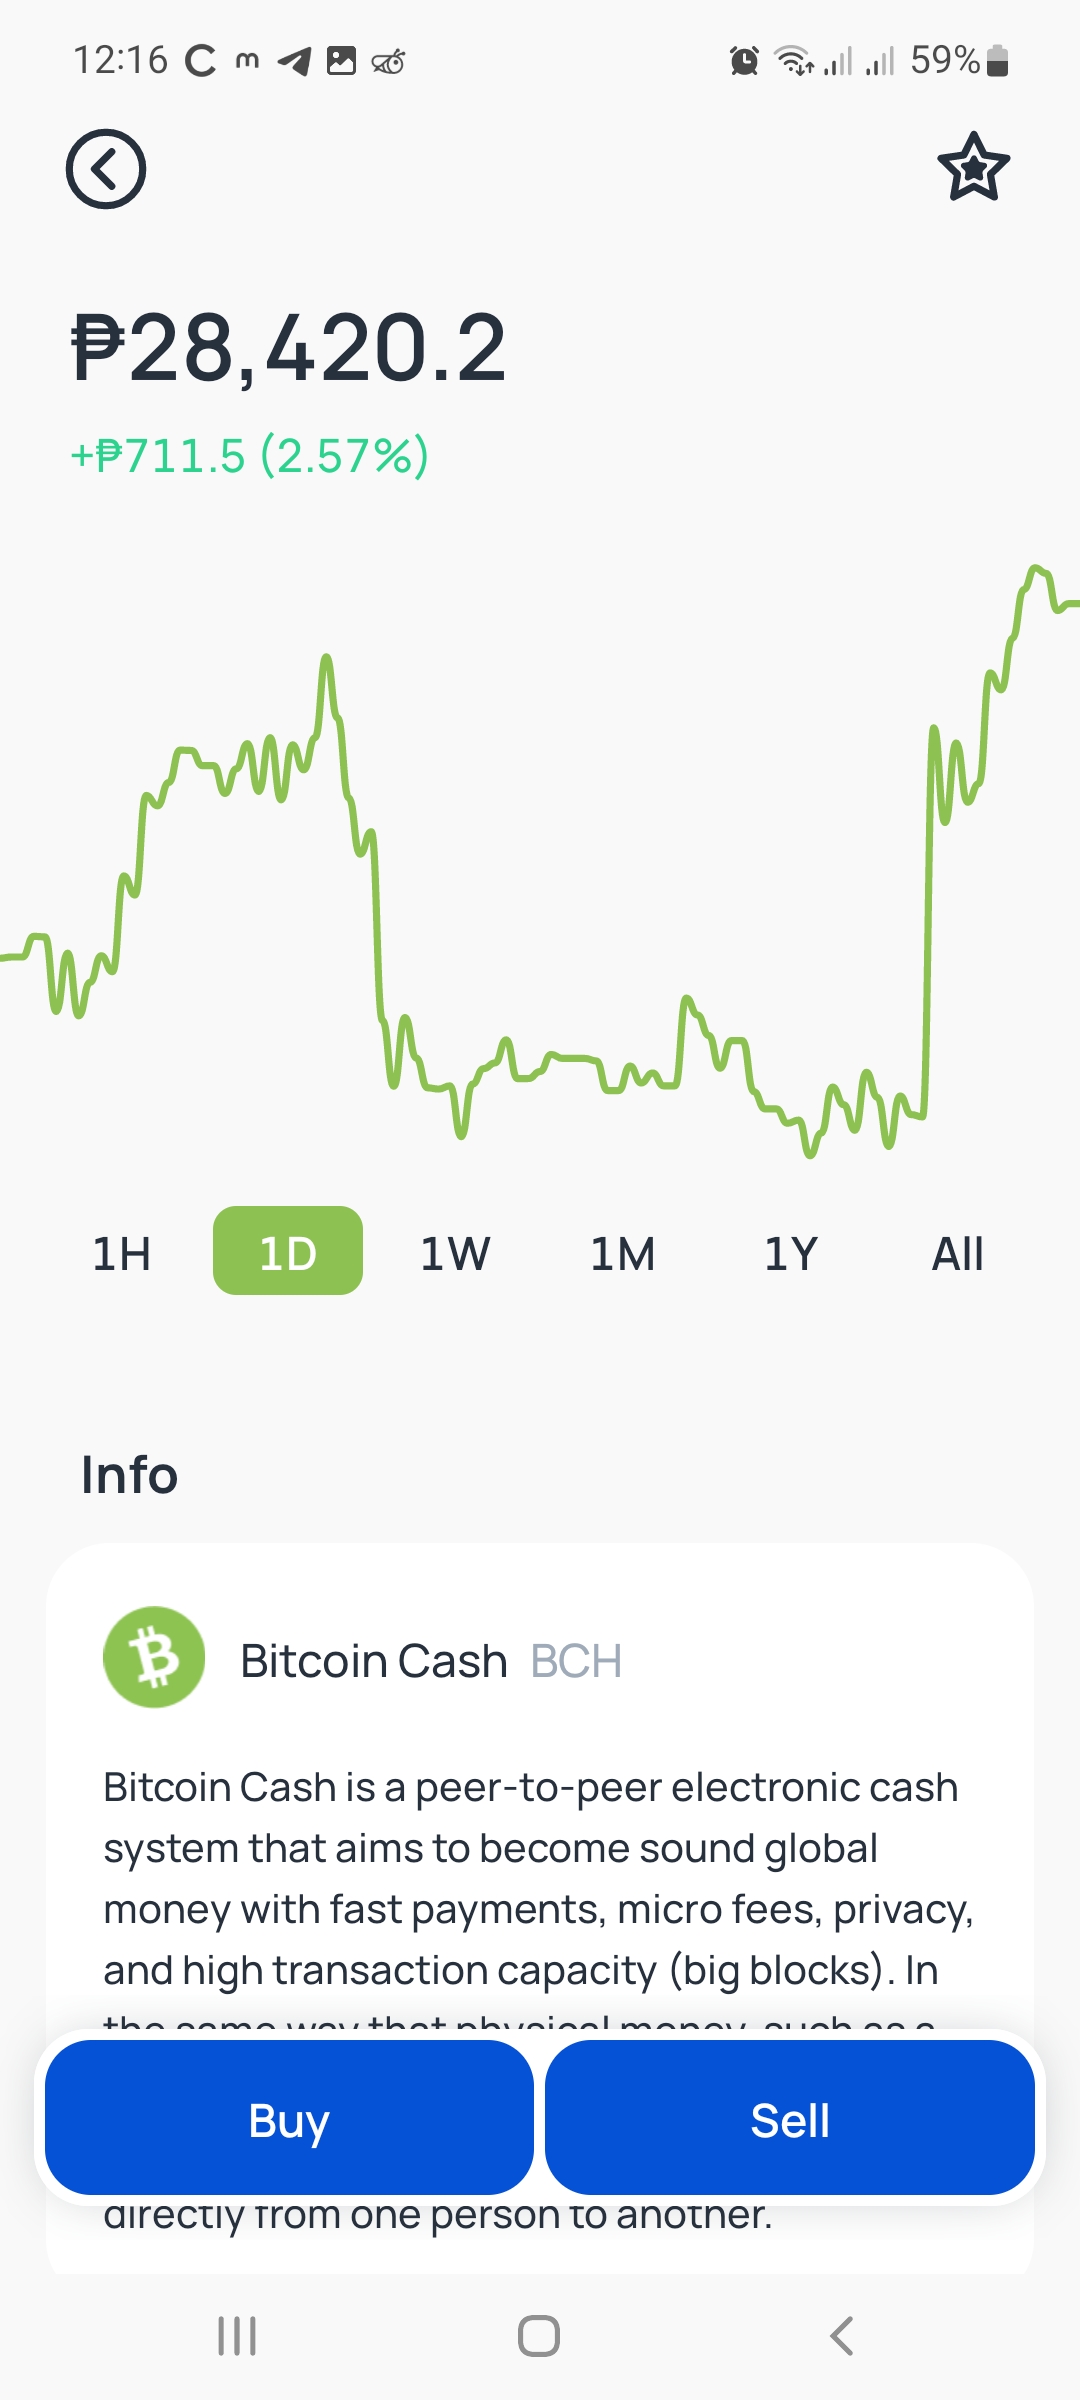The image size is (1080, 2400).
Task: Select the 1D time range
Action: [x=288, y=1251]
